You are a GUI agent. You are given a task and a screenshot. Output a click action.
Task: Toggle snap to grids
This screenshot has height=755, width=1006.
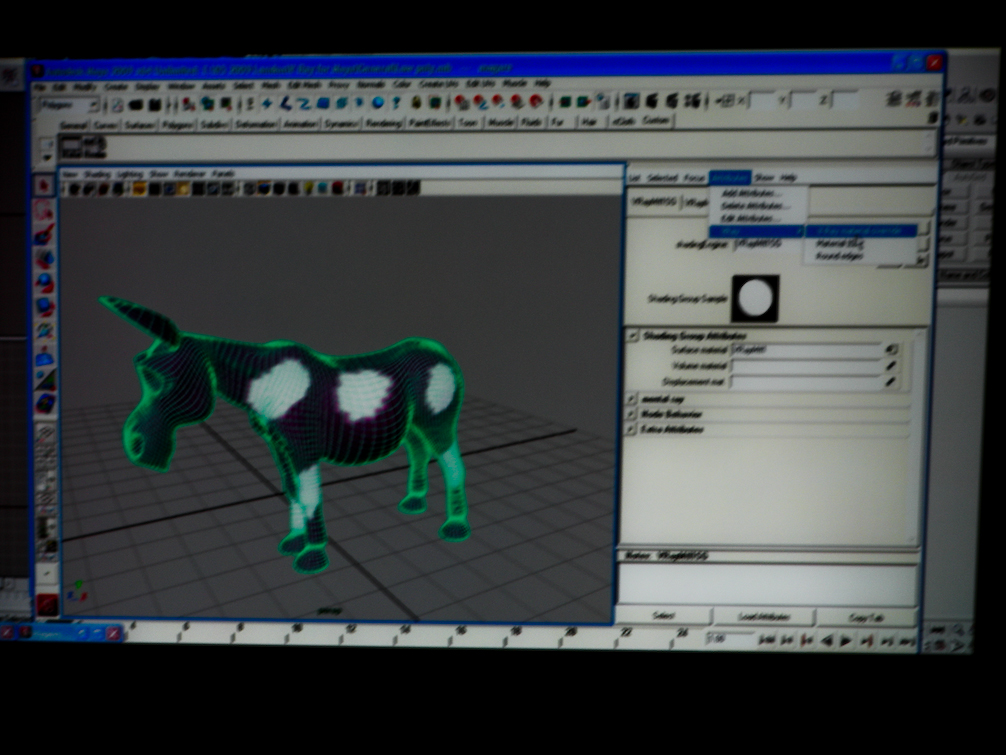[x=462, y=102]
